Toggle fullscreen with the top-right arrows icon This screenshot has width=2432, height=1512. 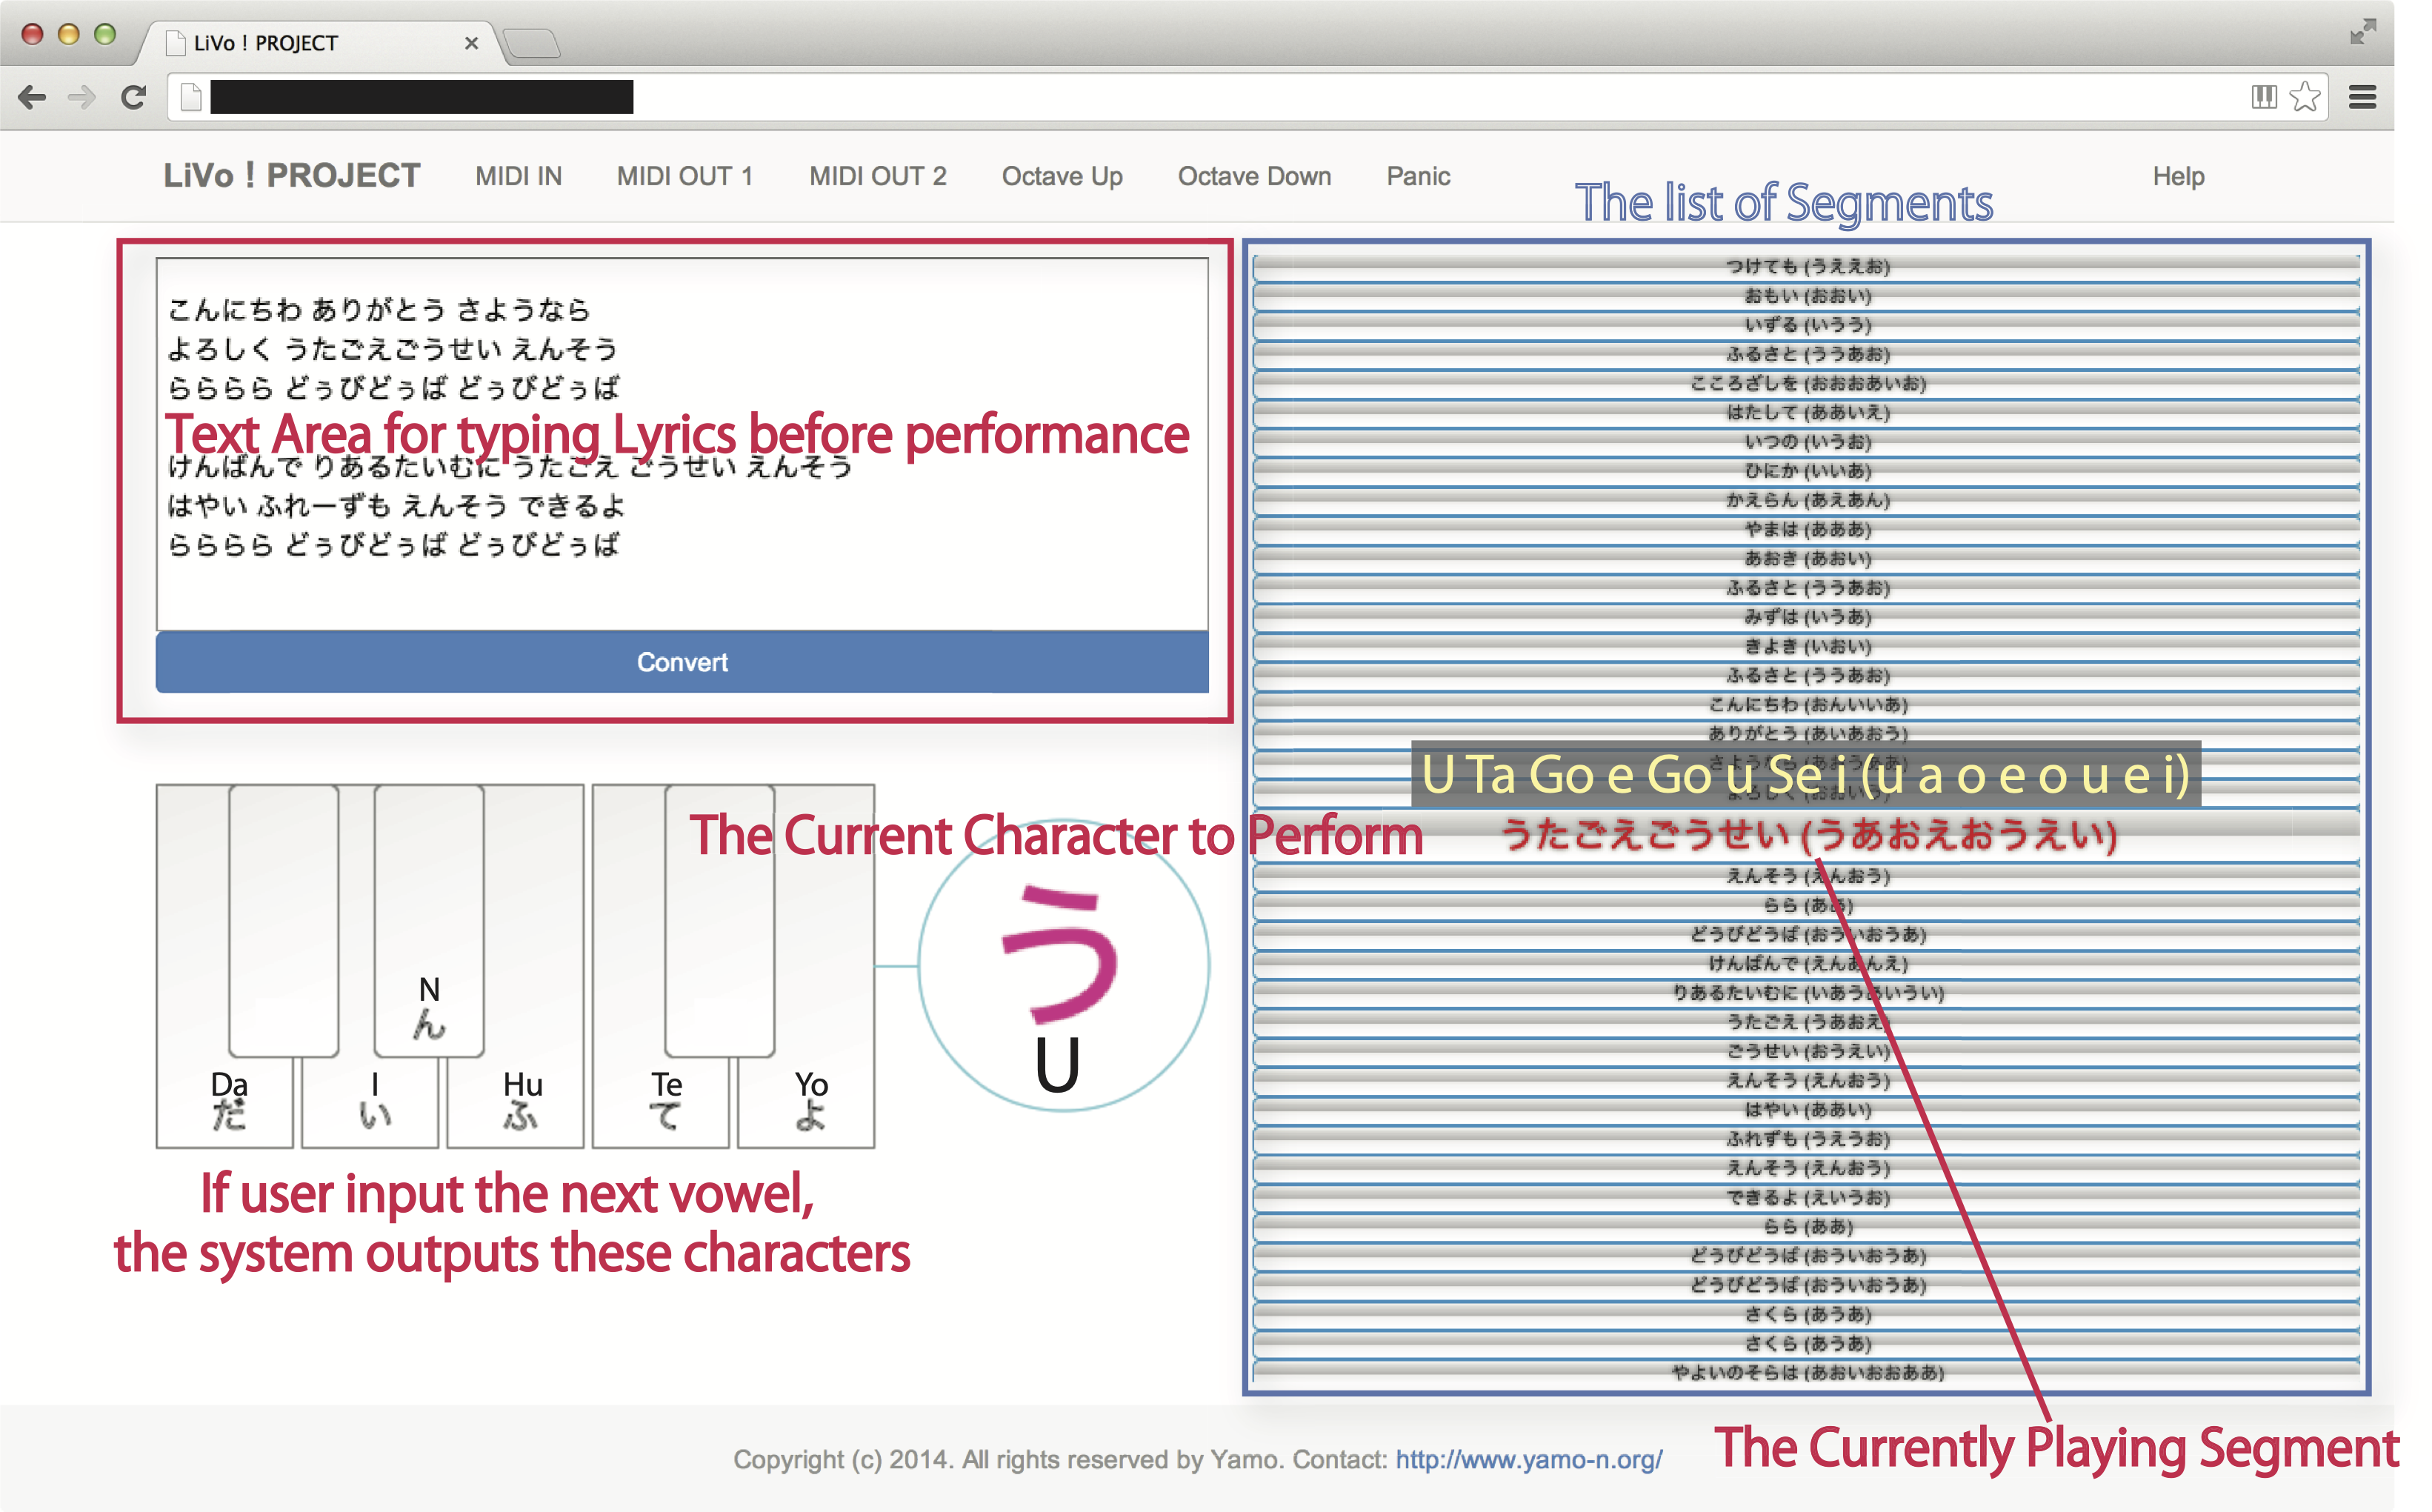coord(2363,32)
